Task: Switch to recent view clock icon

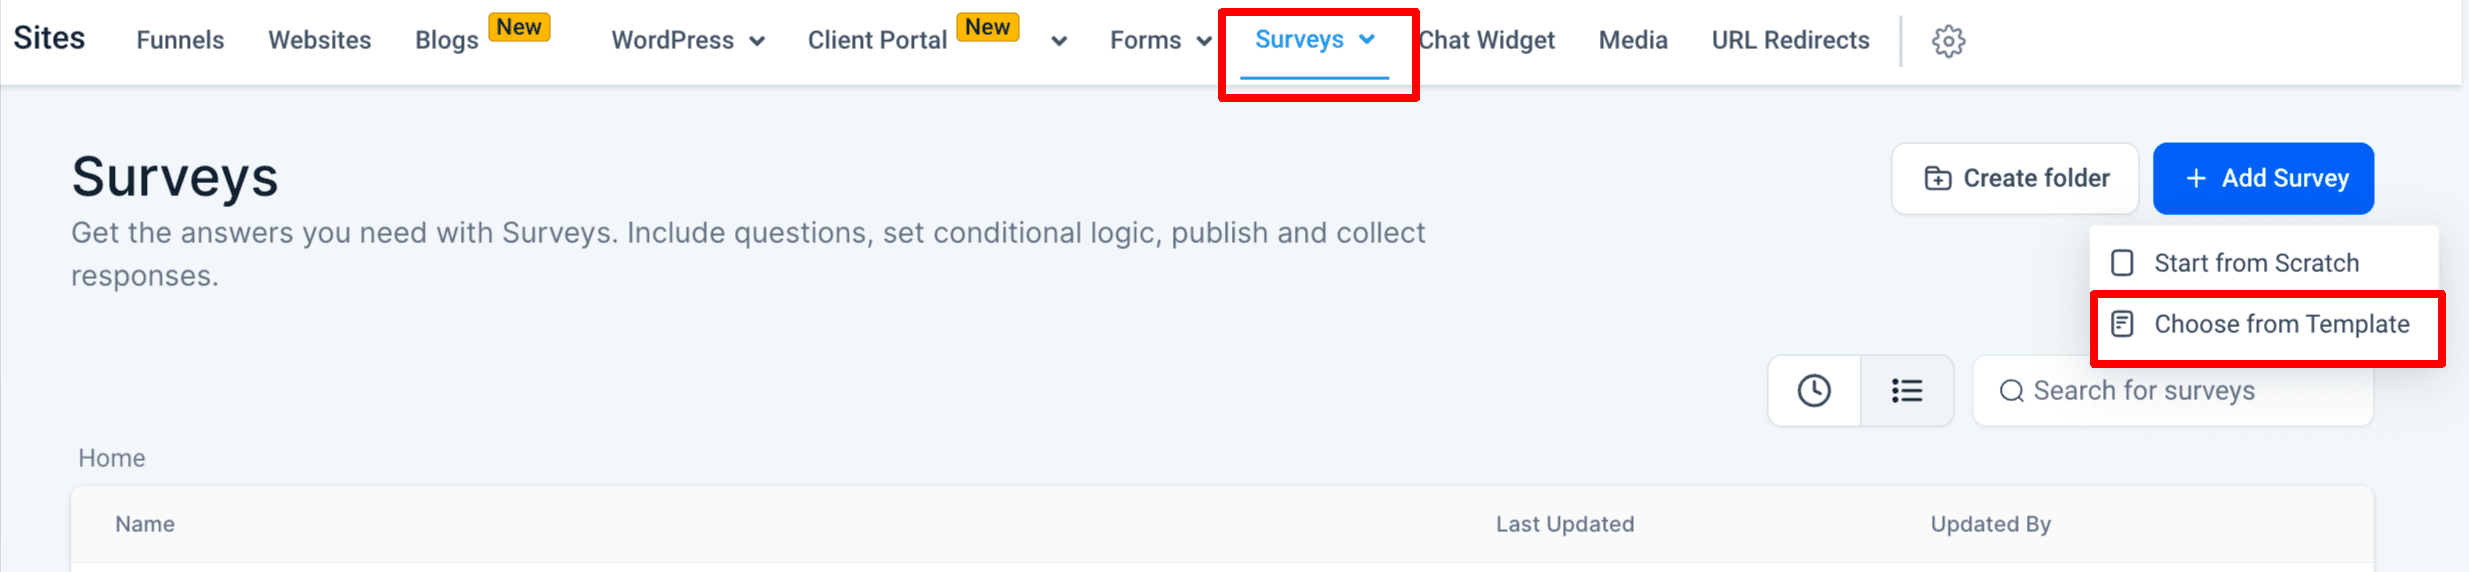Action: click(1814, 390)
